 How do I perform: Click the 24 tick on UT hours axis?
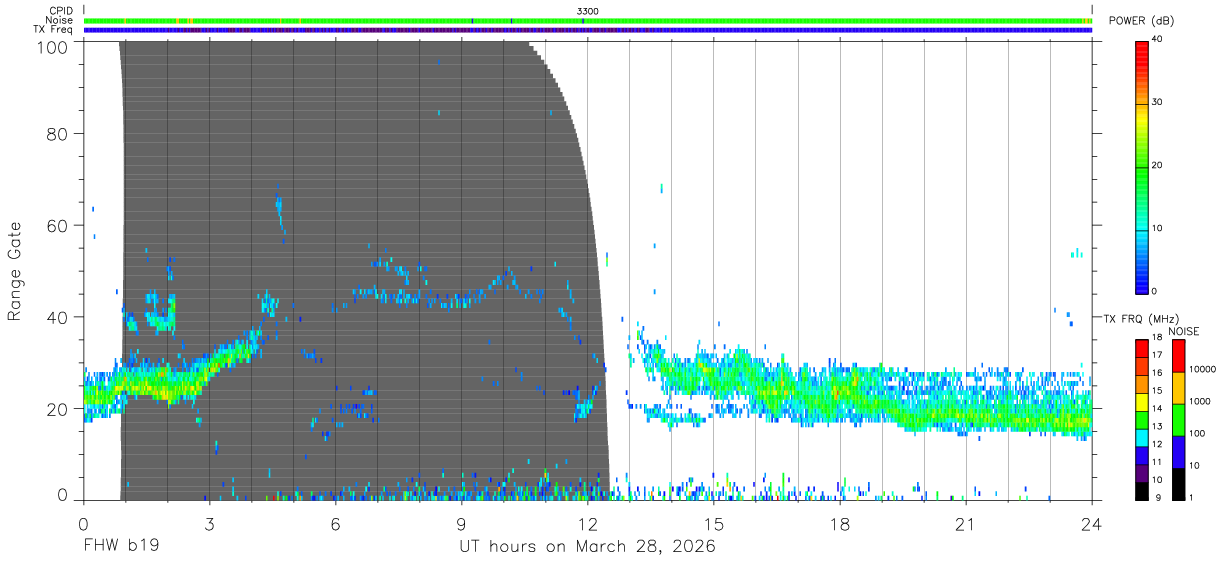[1092, 524]
